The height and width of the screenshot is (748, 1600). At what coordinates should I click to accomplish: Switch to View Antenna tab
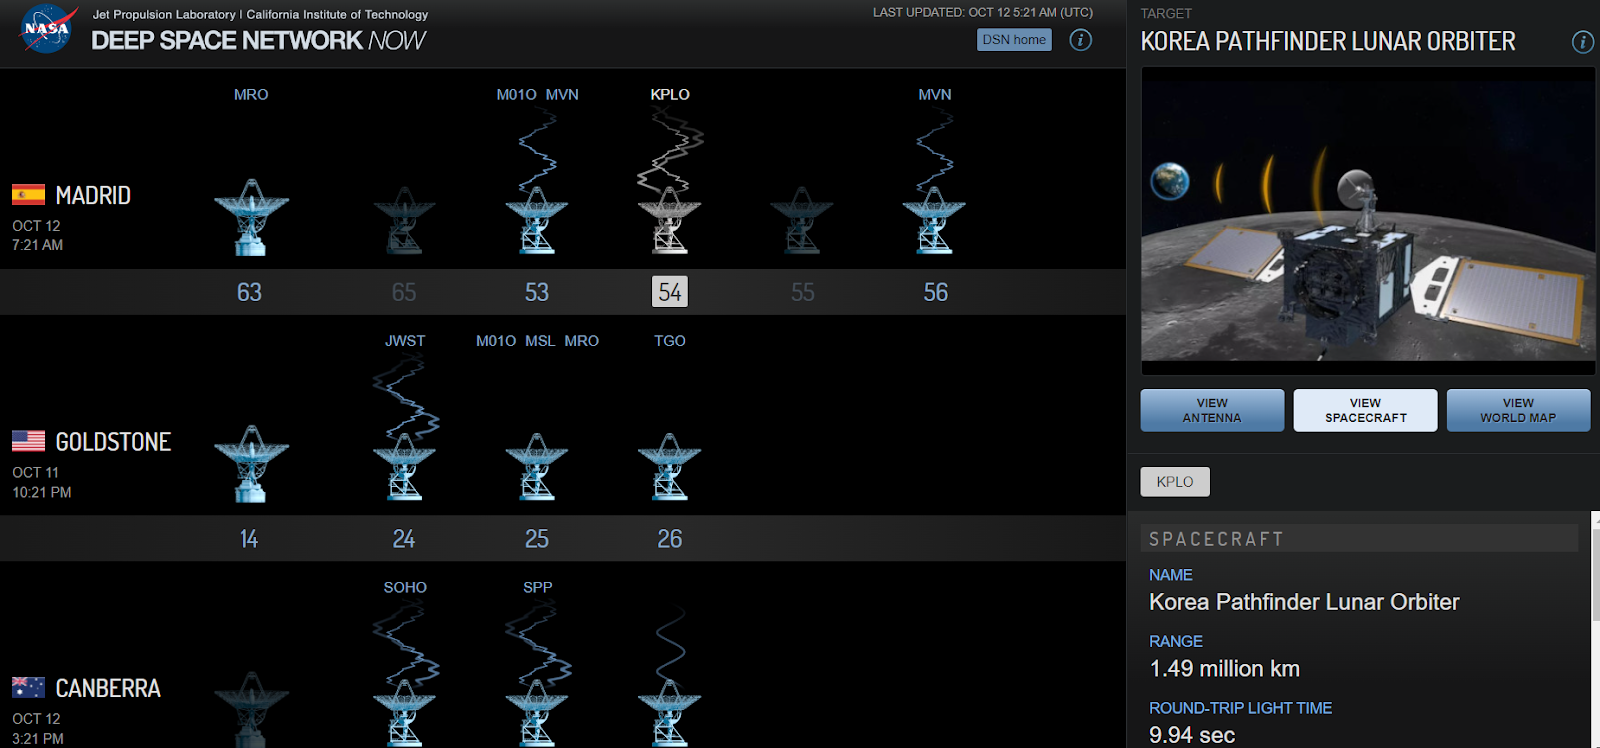click(x=1212, y=410)
